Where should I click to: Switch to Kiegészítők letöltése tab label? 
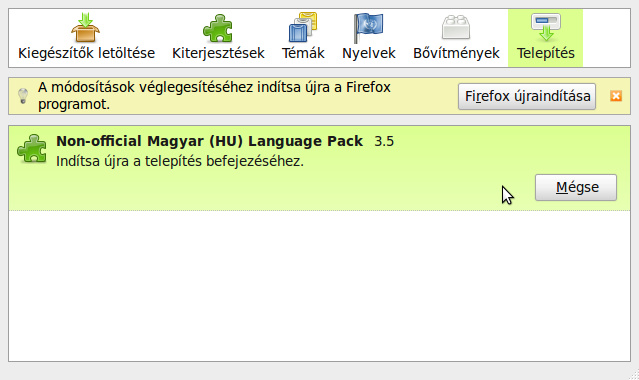click(x=86, y=53)
